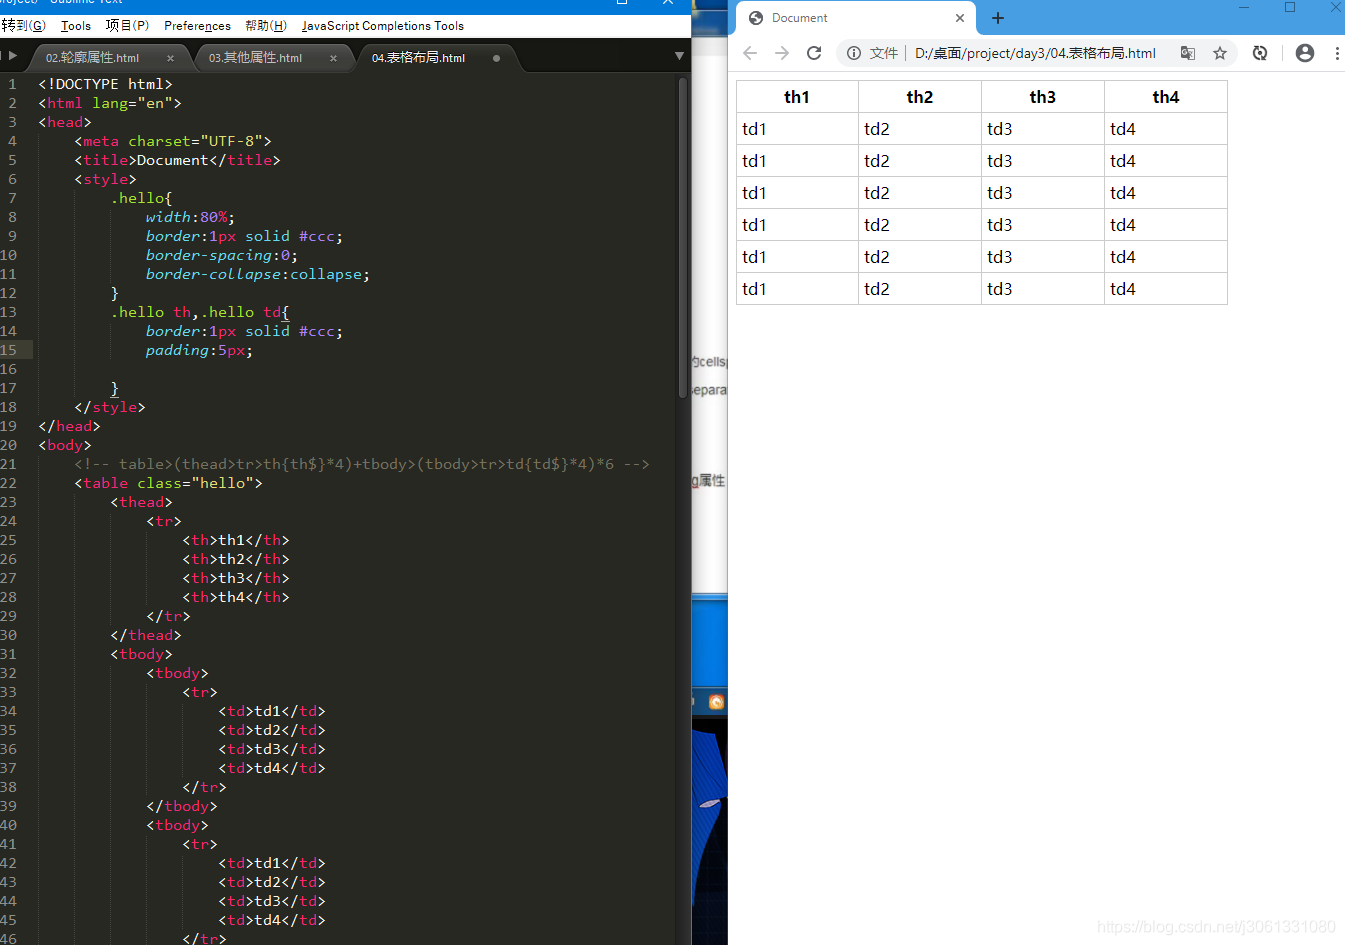Click unsaved dot on 04.表格布局.html tab
This screenshot has width=1345, height=945.
(496, 58)
